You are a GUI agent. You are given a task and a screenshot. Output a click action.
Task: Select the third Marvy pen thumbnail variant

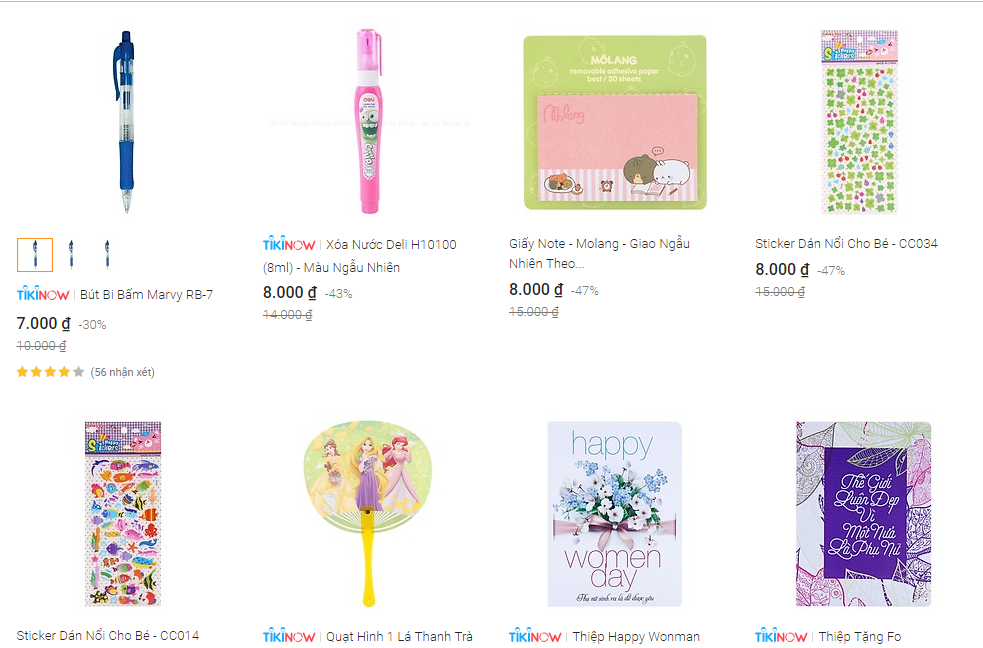click(x=107, y=255)
